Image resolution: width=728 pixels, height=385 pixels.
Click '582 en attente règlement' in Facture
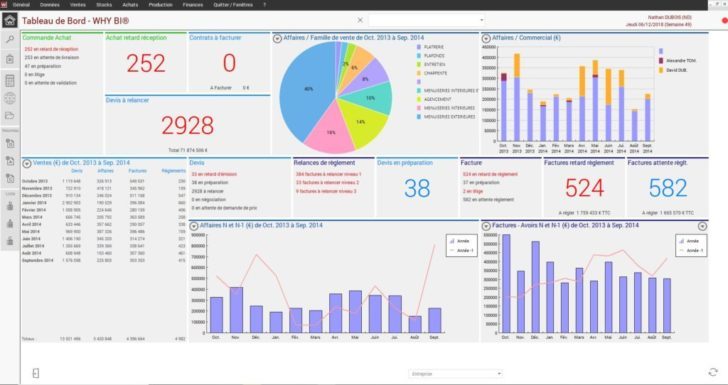488,200
